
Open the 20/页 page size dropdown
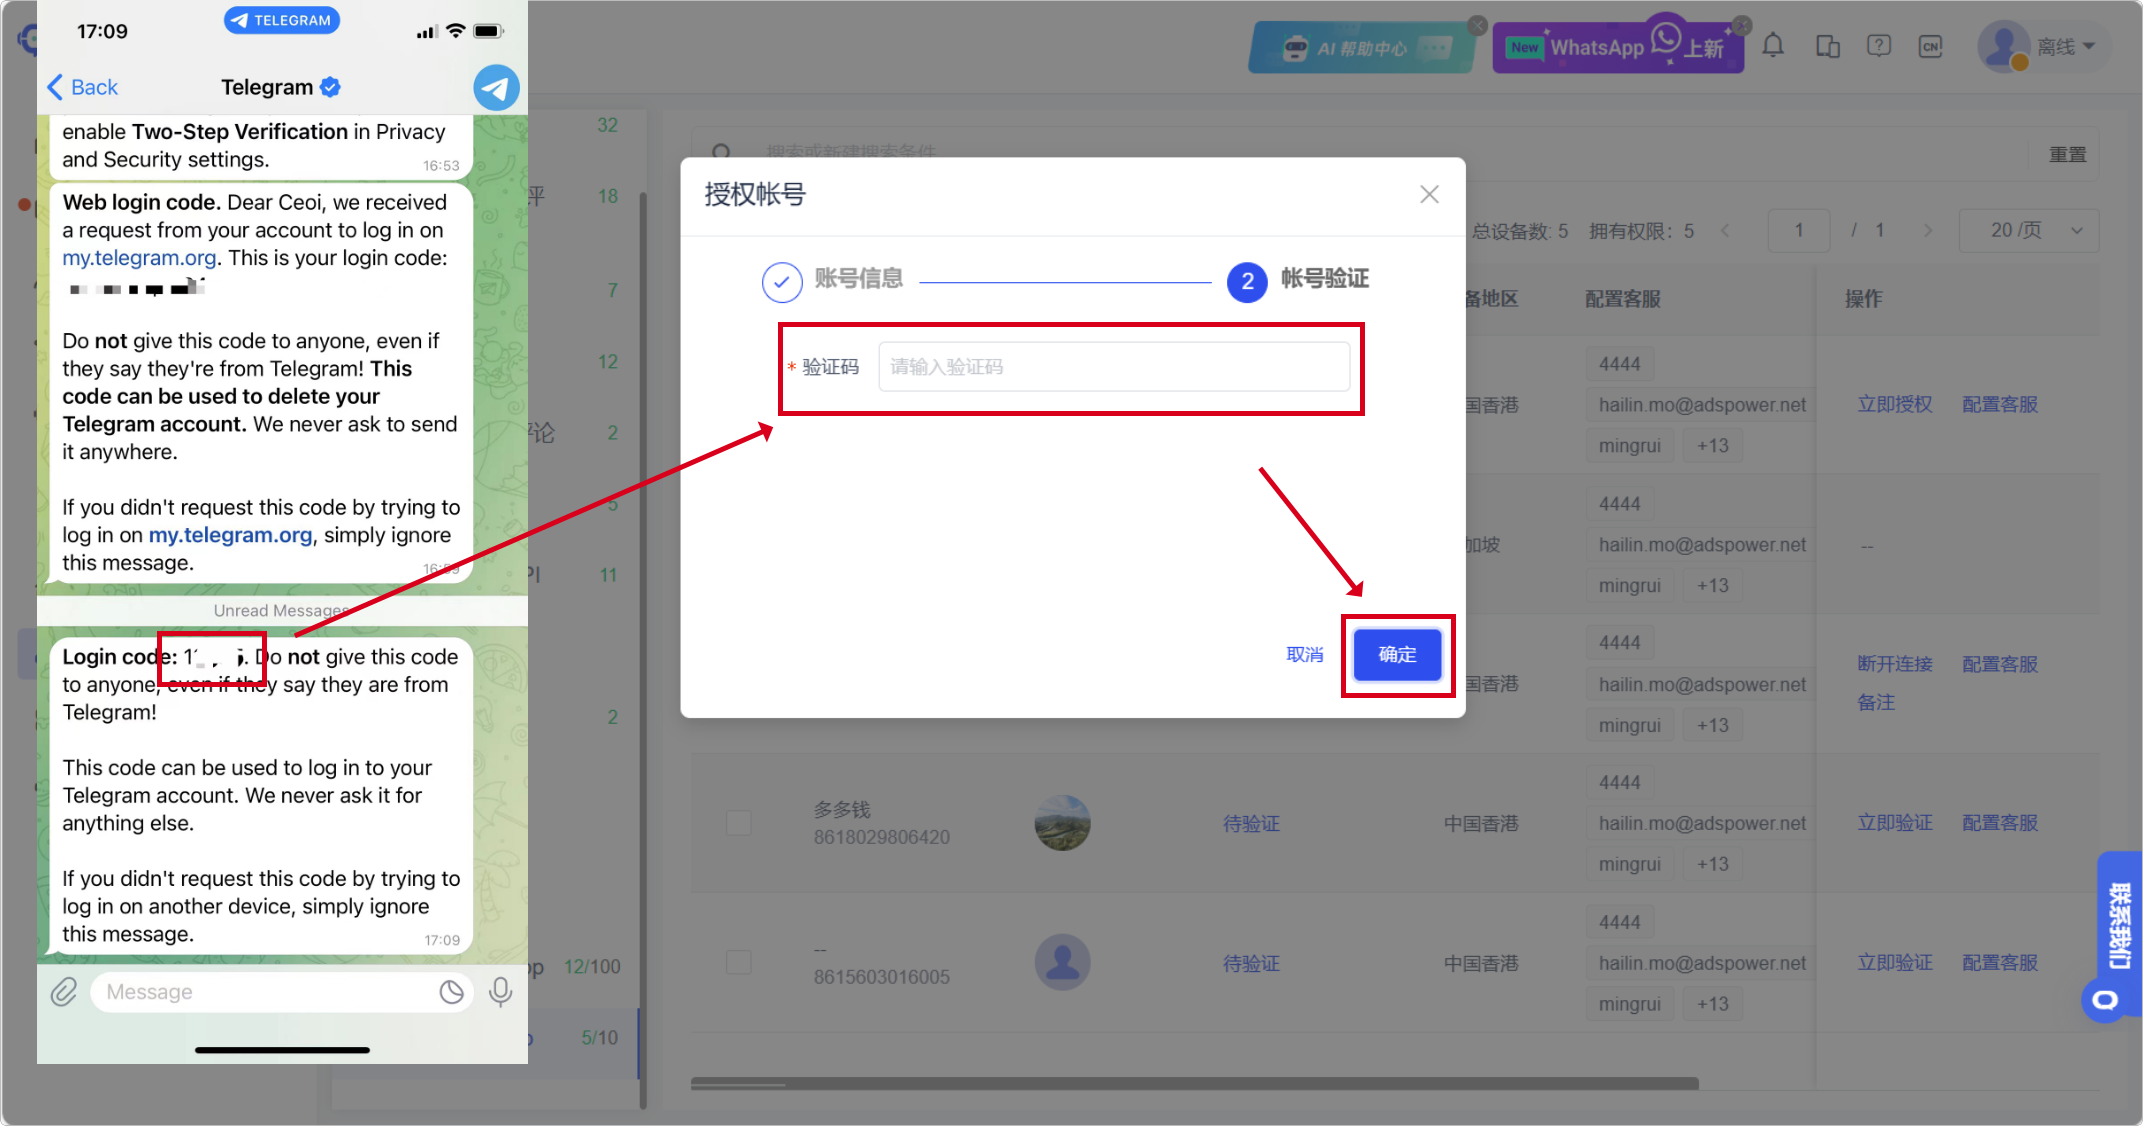[2028, 230]
